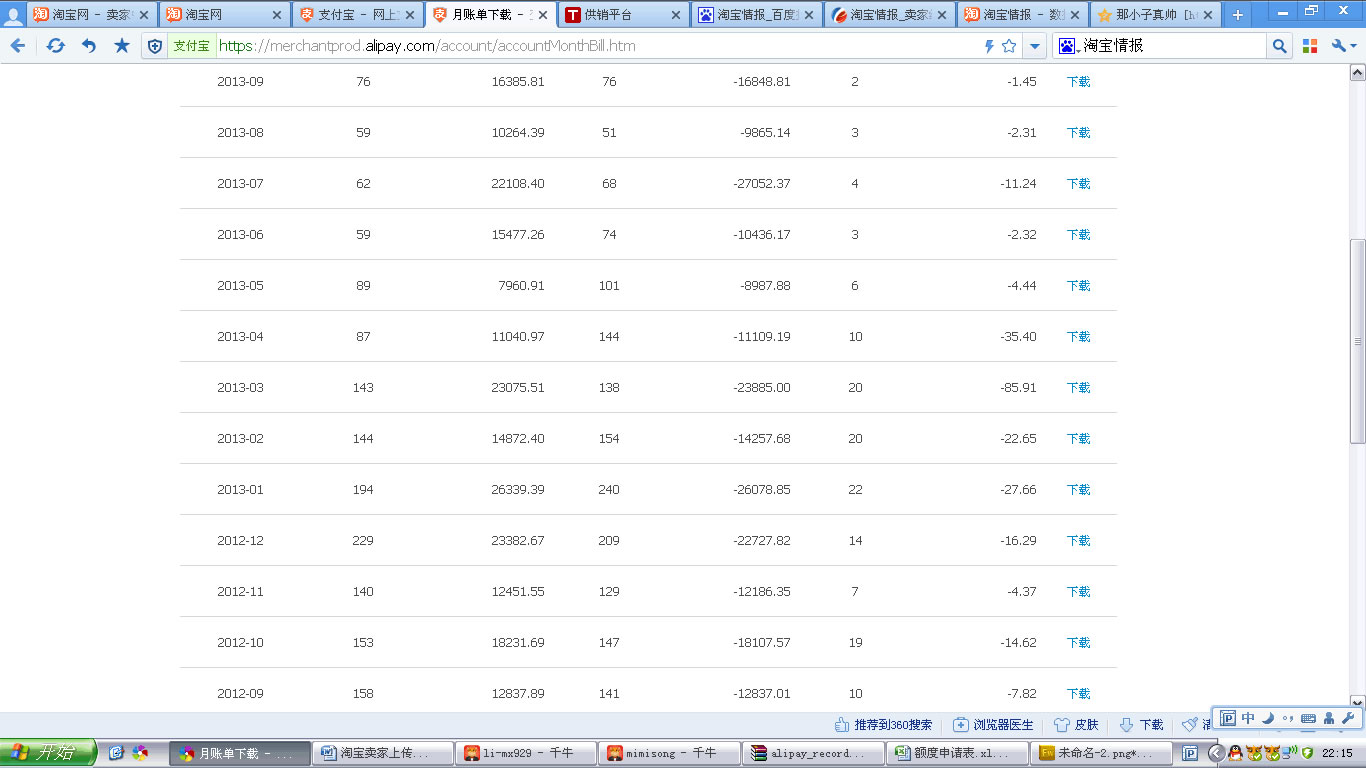
Task: Download the 2013-03 monthly bill
Action: [1078, 388]
